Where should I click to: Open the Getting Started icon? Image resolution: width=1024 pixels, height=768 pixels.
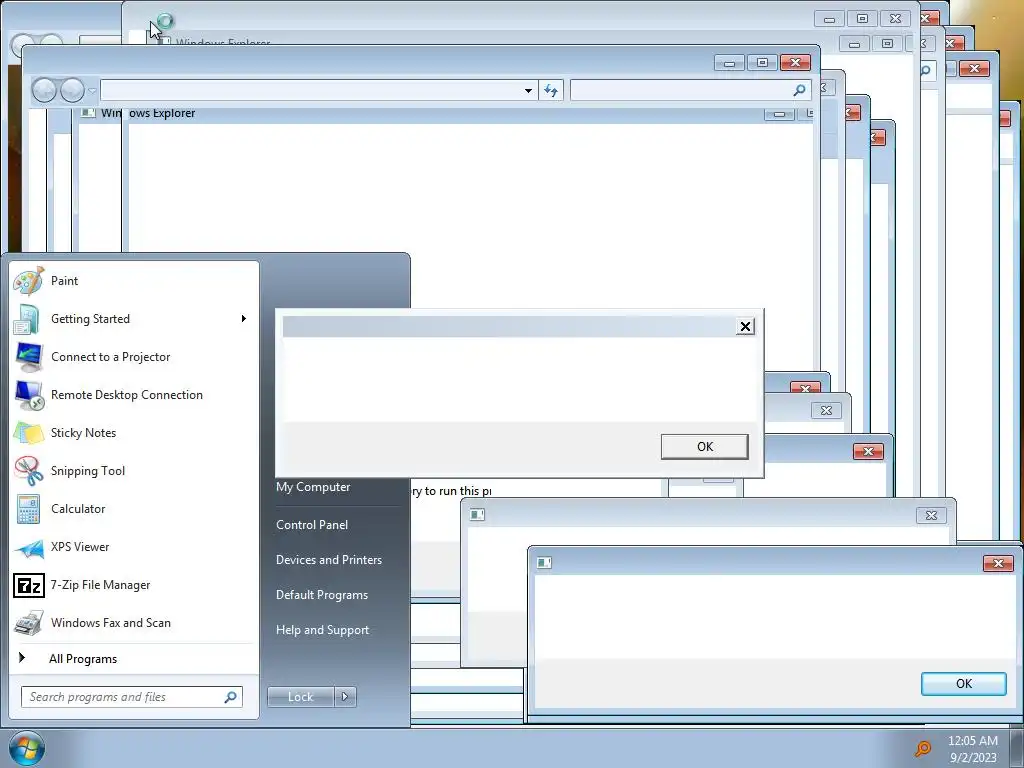tap(28, 319)
